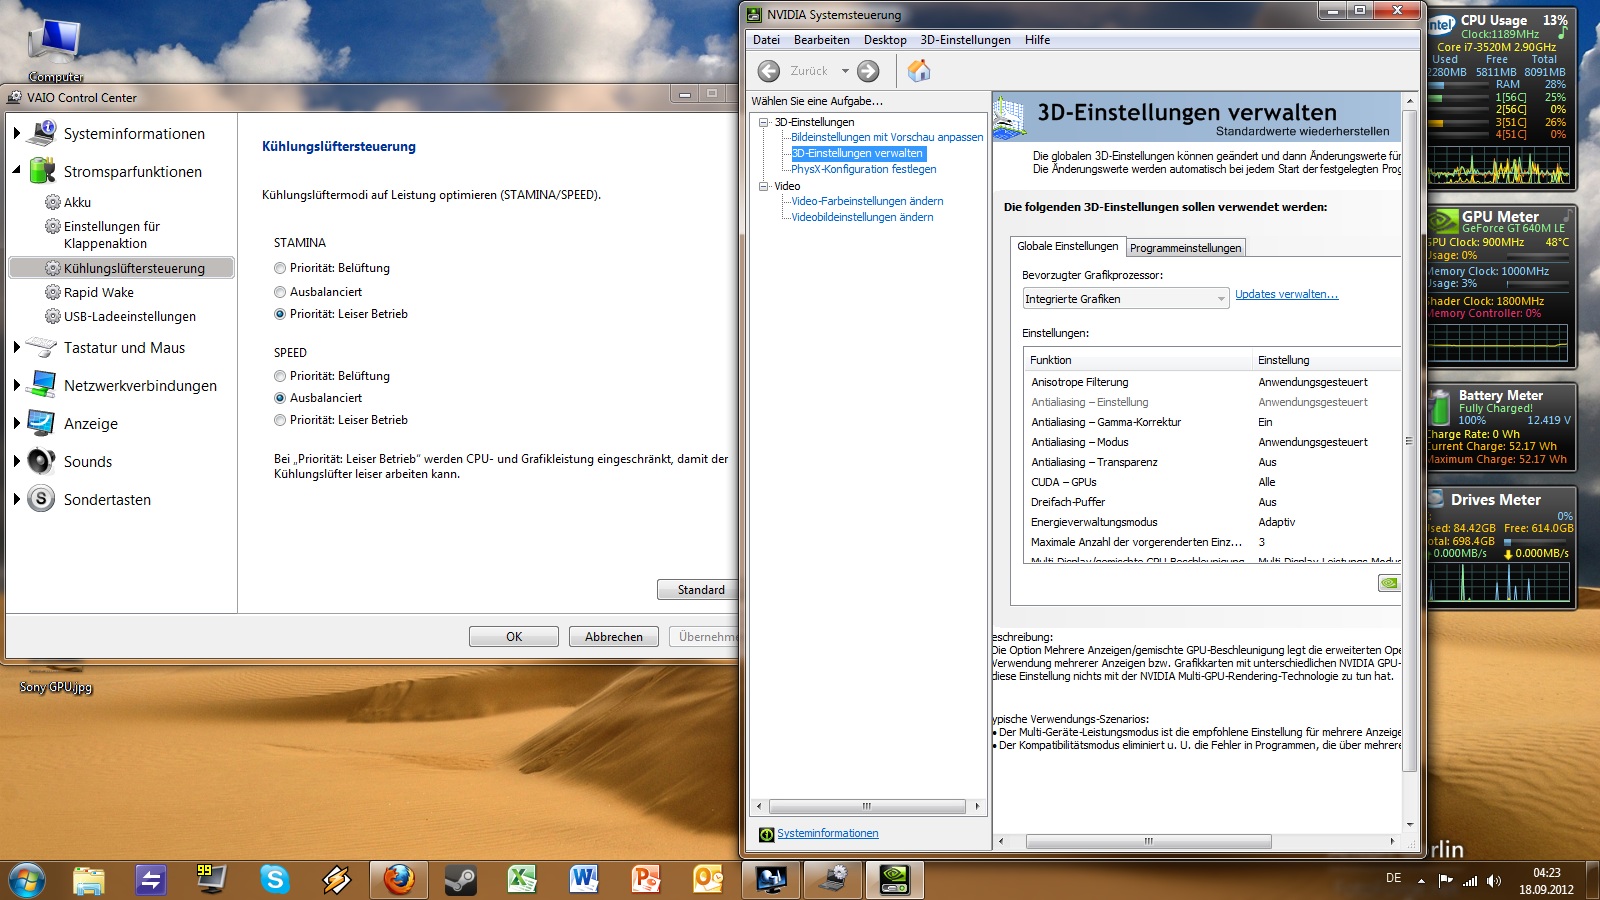
Task: Collapse the Stromsparfunktionen tree node
Action: pyautogui.click(x=17, y=171)
